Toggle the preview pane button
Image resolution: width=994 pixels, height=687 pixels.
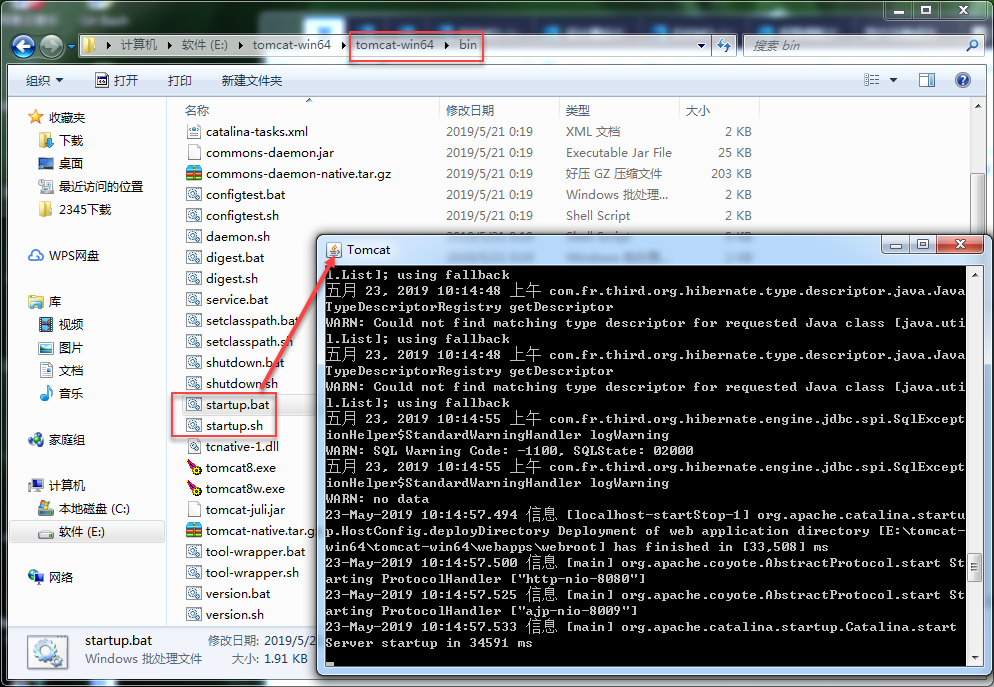point(927,80)
